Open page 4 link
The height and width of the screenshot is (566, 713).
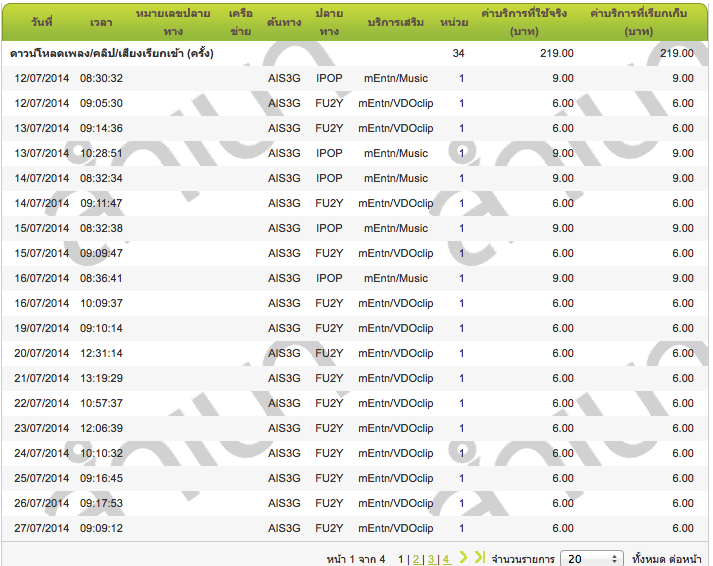tap(446, 559)
